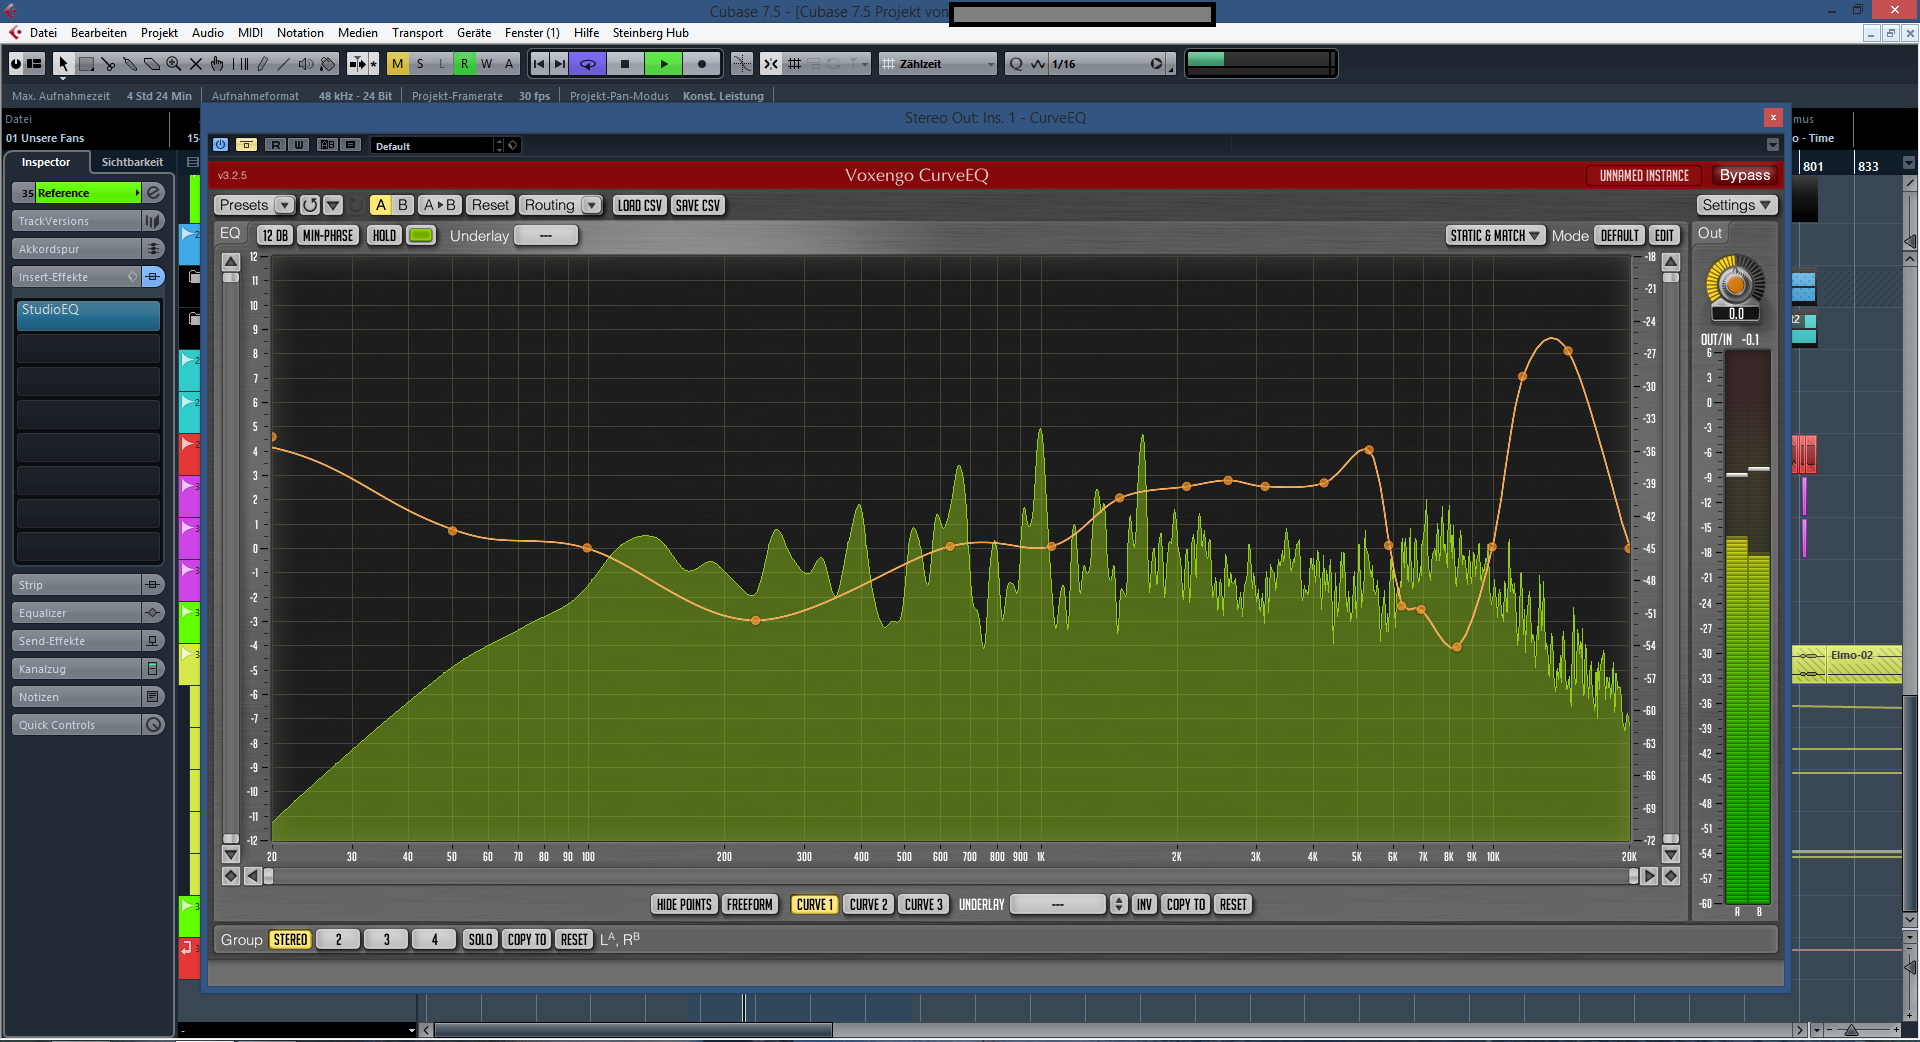Image resolution: width=1920 pixels, height=1042 pixels.
Task: Copy state with A▸B button
Action: tap(439, 205)
